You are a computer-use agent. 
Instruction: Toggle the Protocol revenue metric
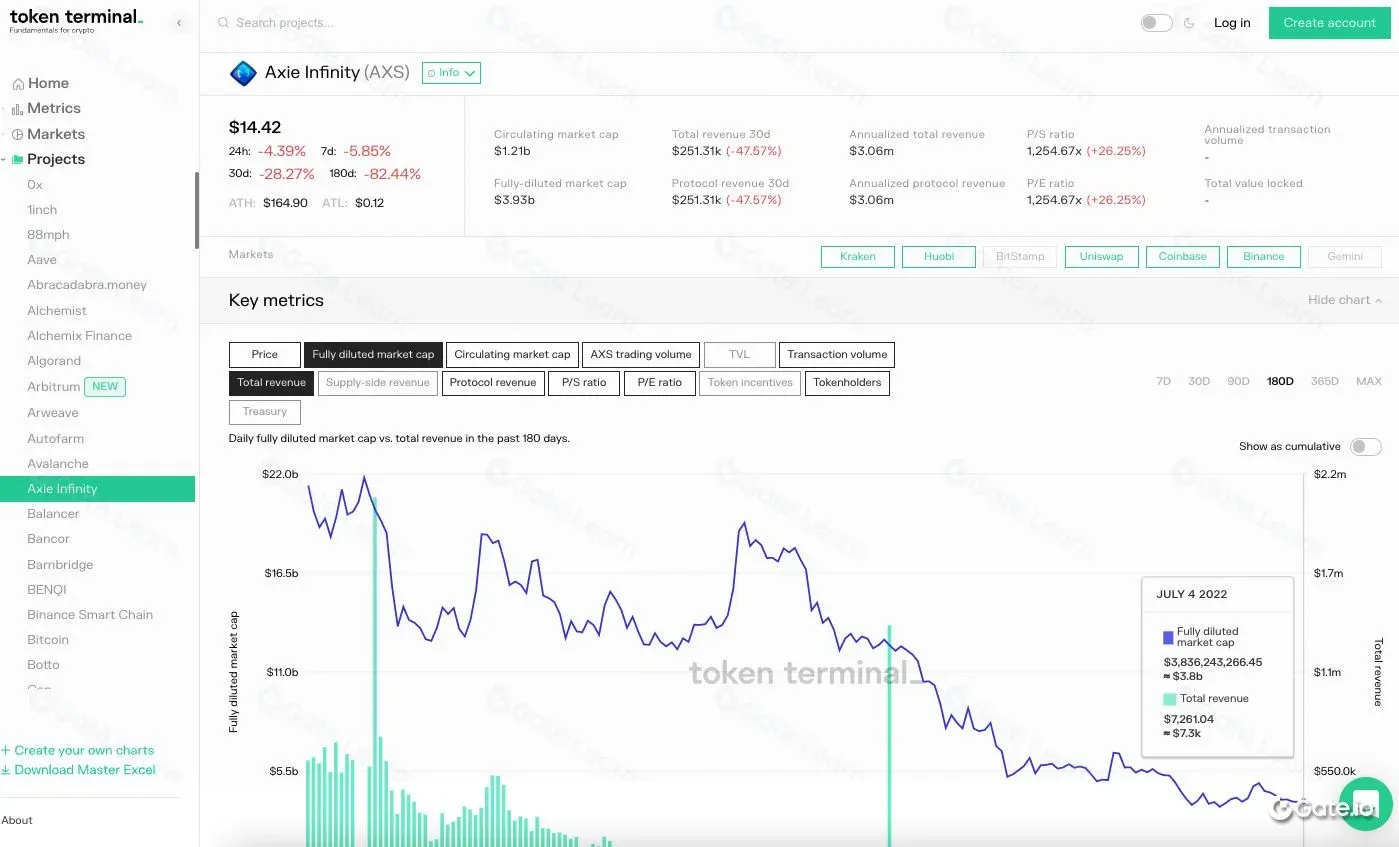coord(492,382)
